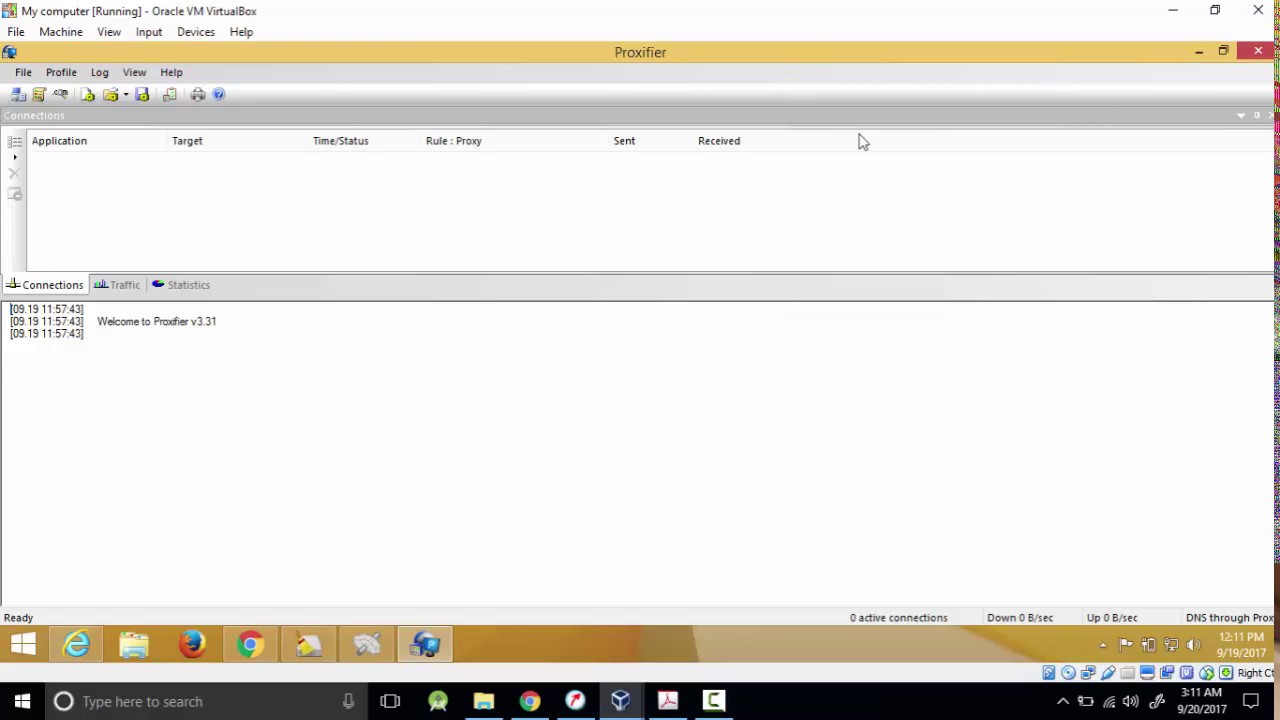Image resolution: width=1280 pixels, height=720 pixels.
Task: Open Android Studio on host taskbar
Action: click(x=437, y=702)
